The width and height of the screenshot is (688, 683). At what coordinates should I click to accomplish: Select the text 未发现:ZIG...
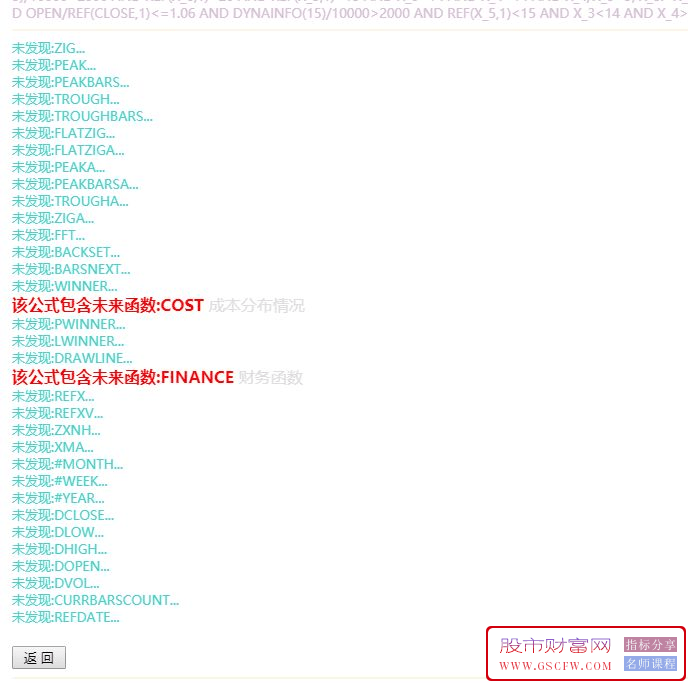(x=48, y=48)
